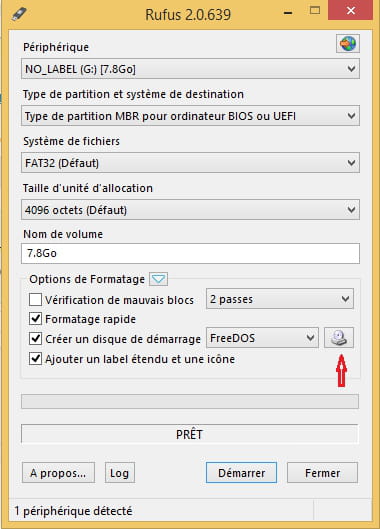Open the language globe icon
380x529 pixels.
348,43
